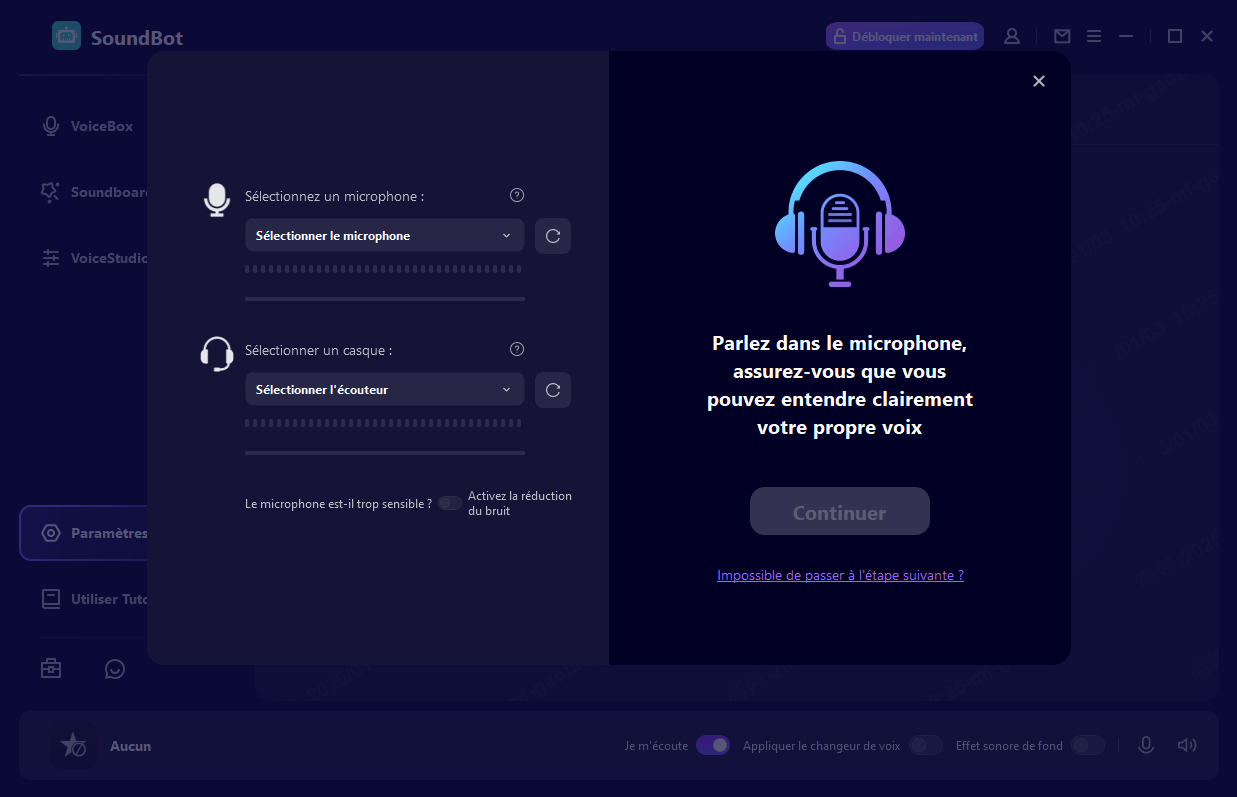
Task: Open the user account profile icon
Action: point(1012,36)
